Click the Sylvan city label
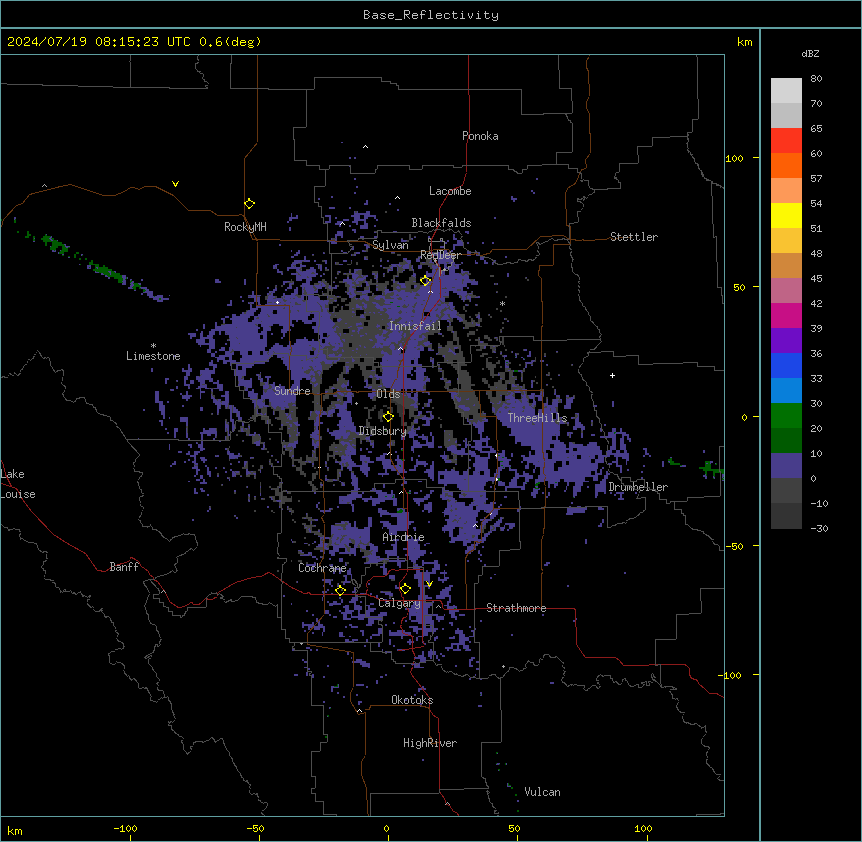862x842 pixels. (x=390, y=245)
